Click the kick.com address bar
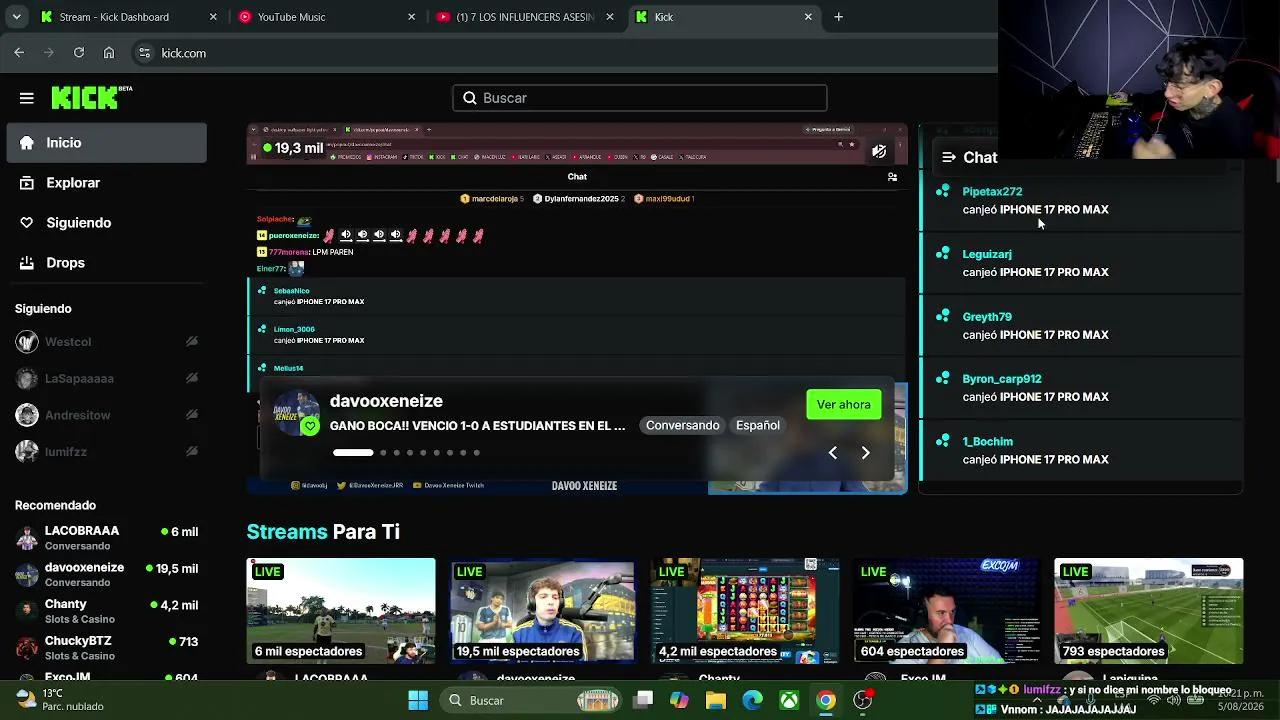Image resolution: width=1280 pixels, height=720 pixels. click(560, 53)
